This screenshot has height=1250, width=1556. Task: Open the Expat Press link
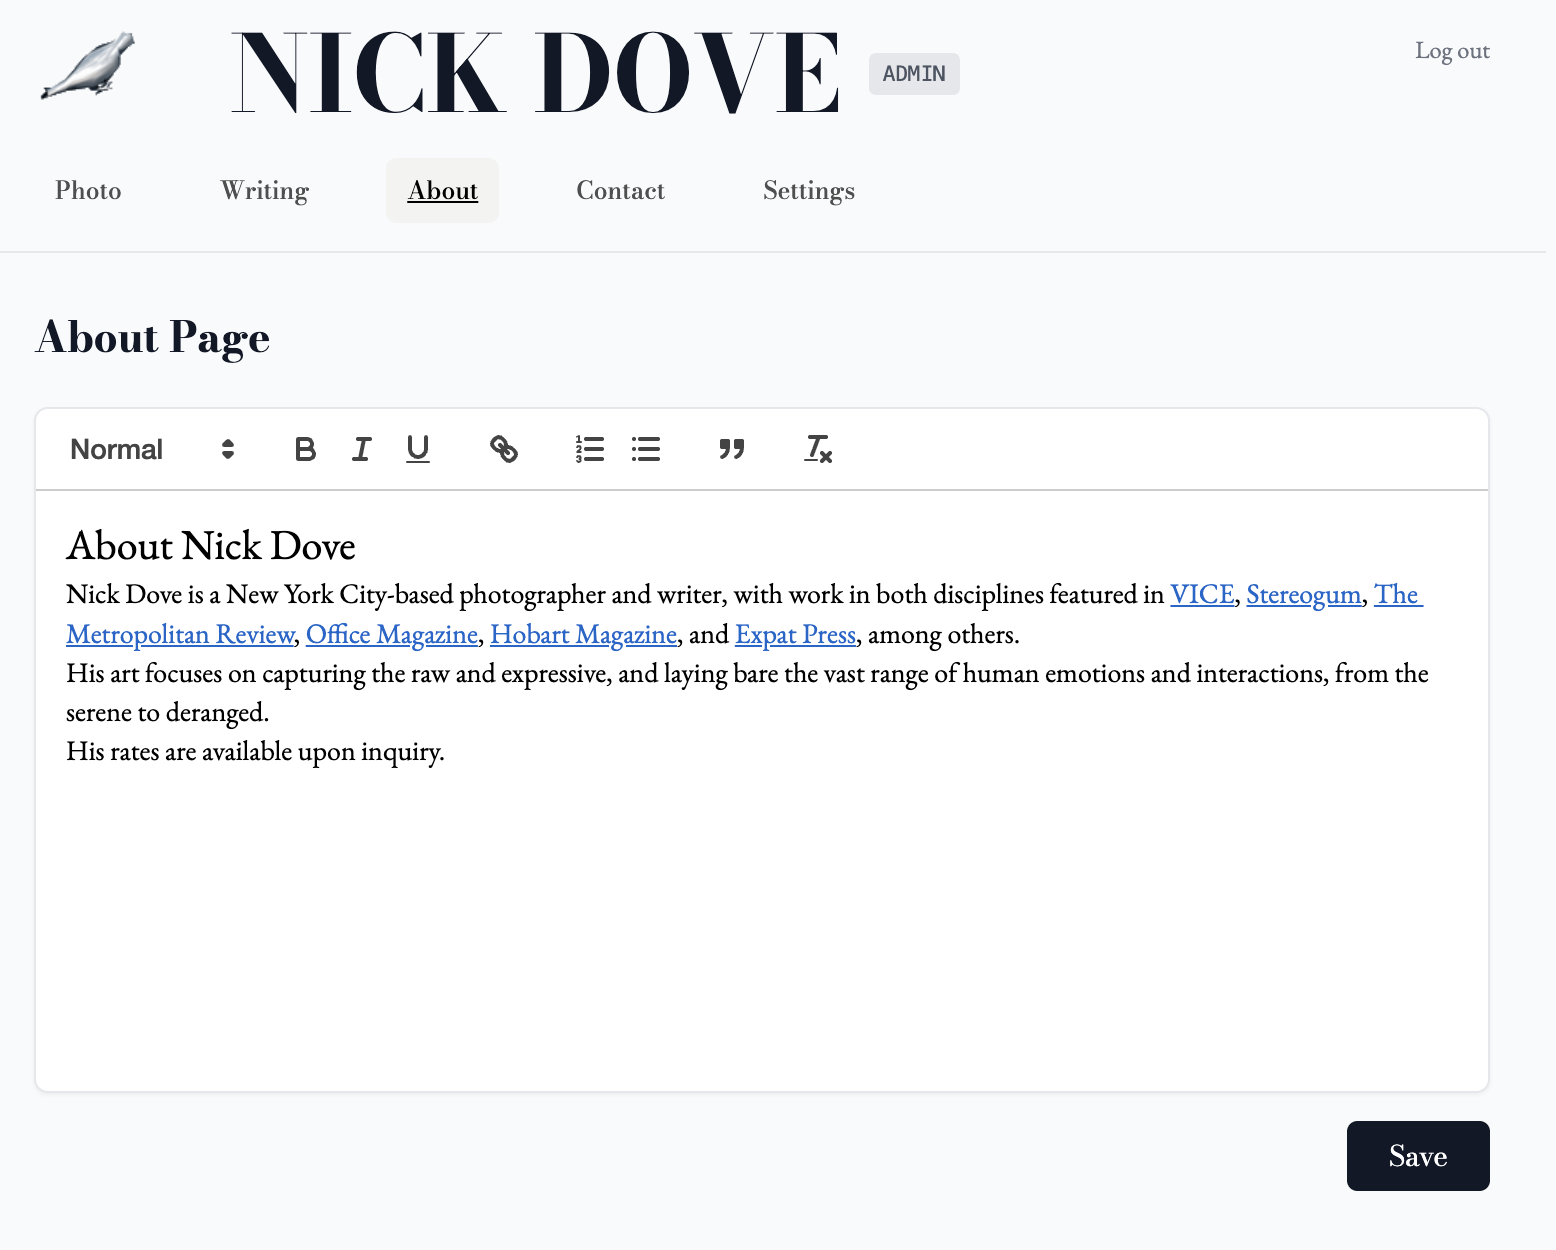click(796, 634)
